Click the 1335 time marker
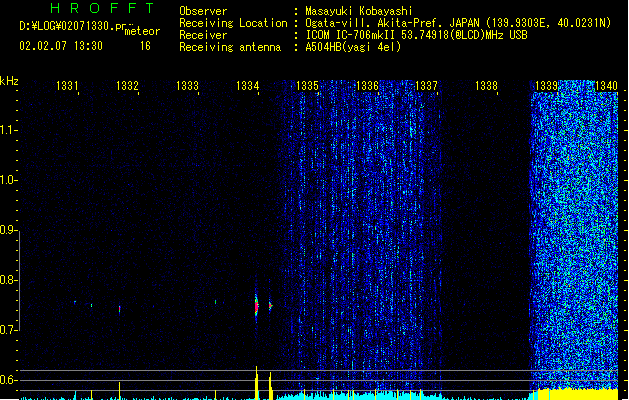629x400 pixels. point(307,86)
